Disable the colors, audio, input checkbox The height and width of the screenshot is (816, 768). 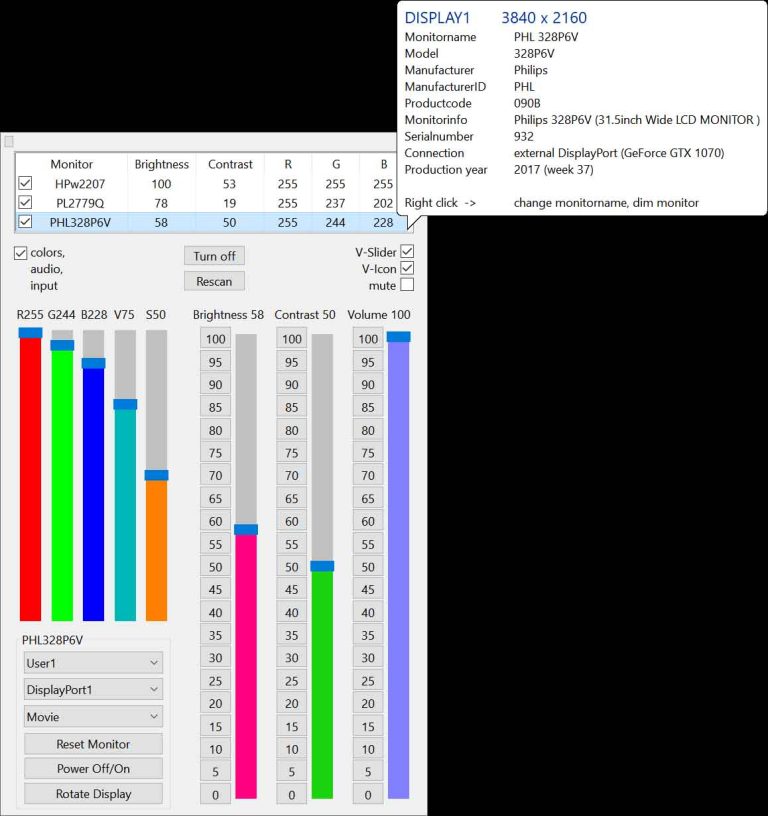coord(20,253)
